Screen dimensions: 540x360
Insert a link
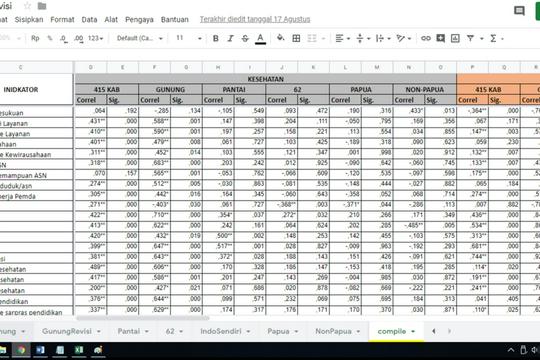click(426, 38)
